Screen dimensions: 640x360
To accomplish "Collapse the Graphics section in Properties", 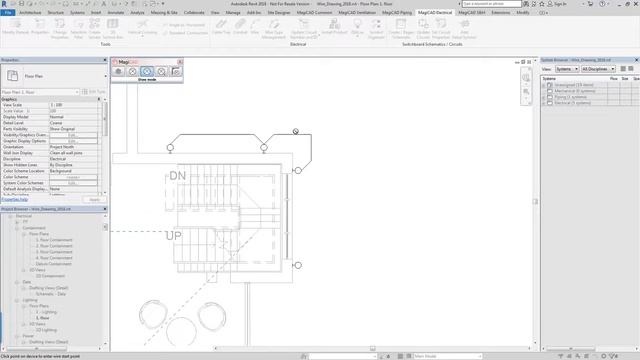I will point(99,99).
